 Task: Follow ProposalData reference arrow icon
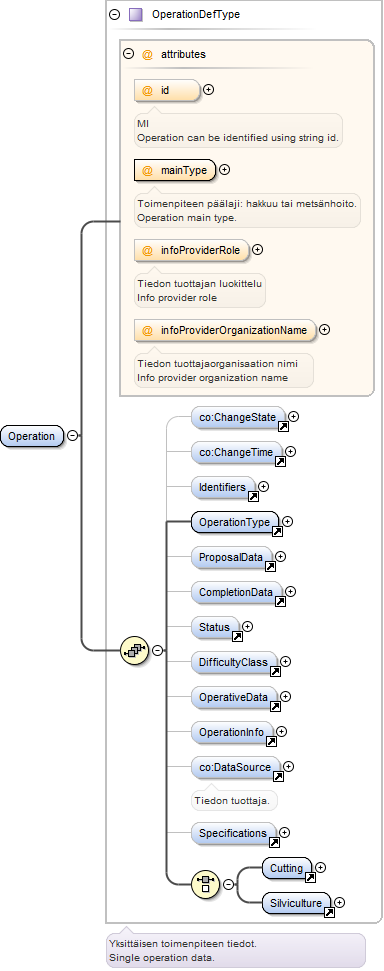click(x=270, y=566)
